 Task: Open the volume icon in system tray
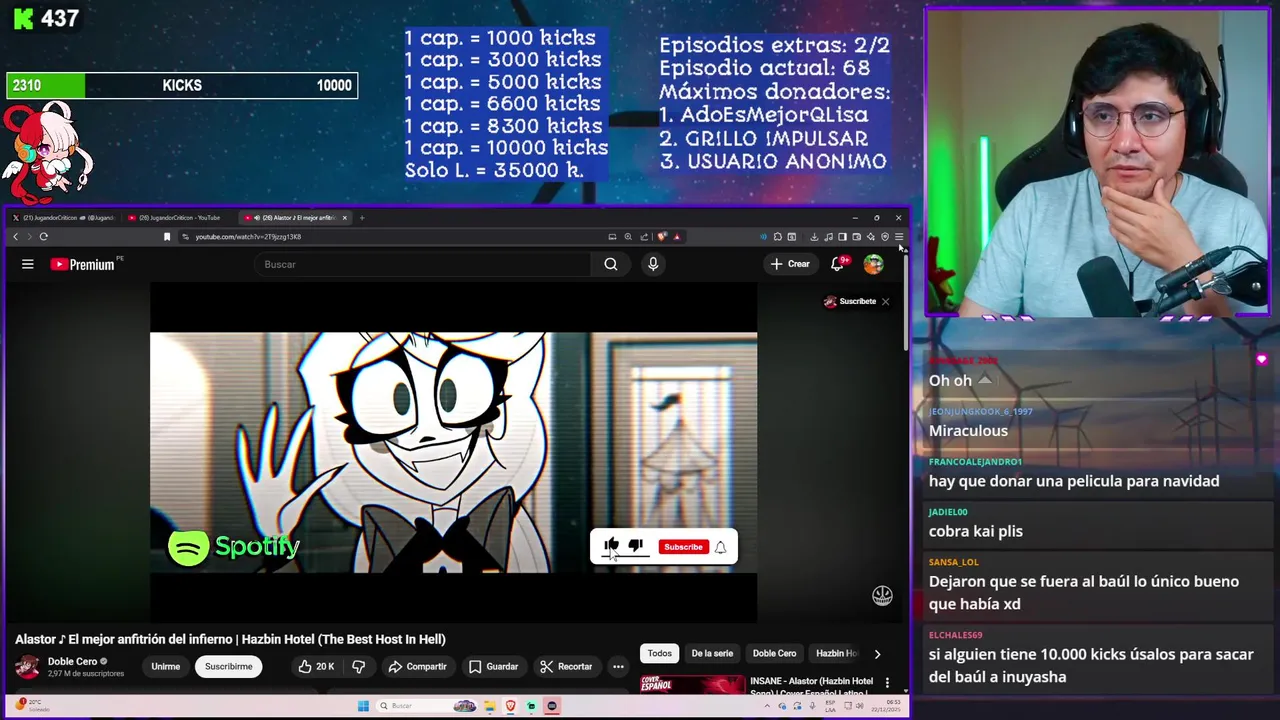(x=860, y=706)
